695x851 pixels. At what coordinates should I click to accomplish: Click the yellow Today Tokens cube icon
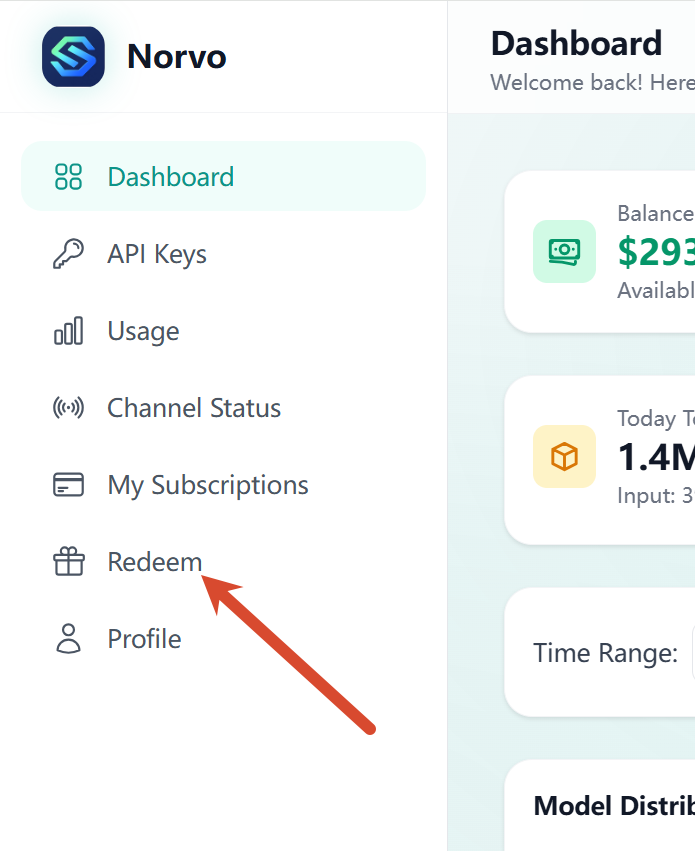click(x=564, y=456)
